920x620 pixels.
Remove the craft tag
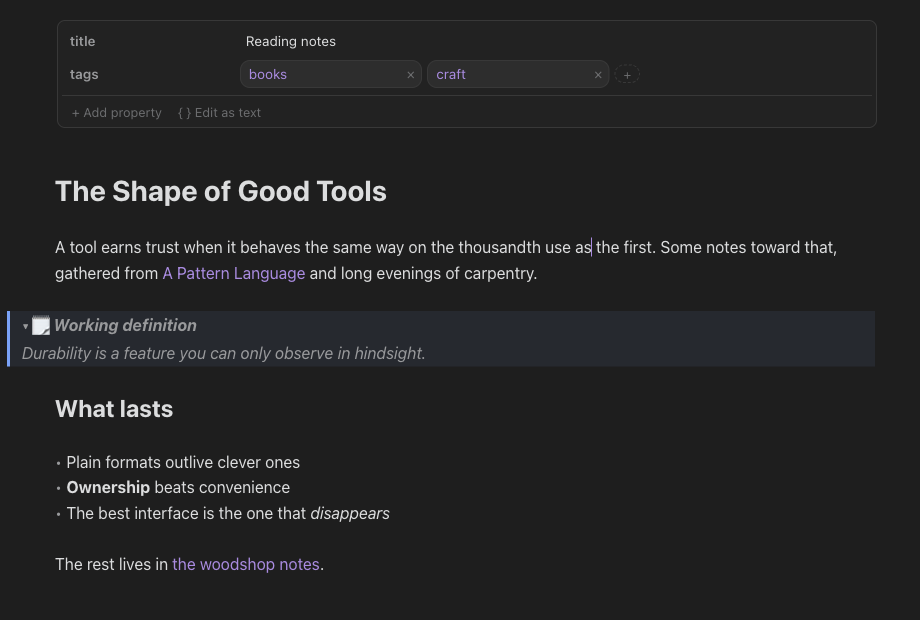(598, 75)
